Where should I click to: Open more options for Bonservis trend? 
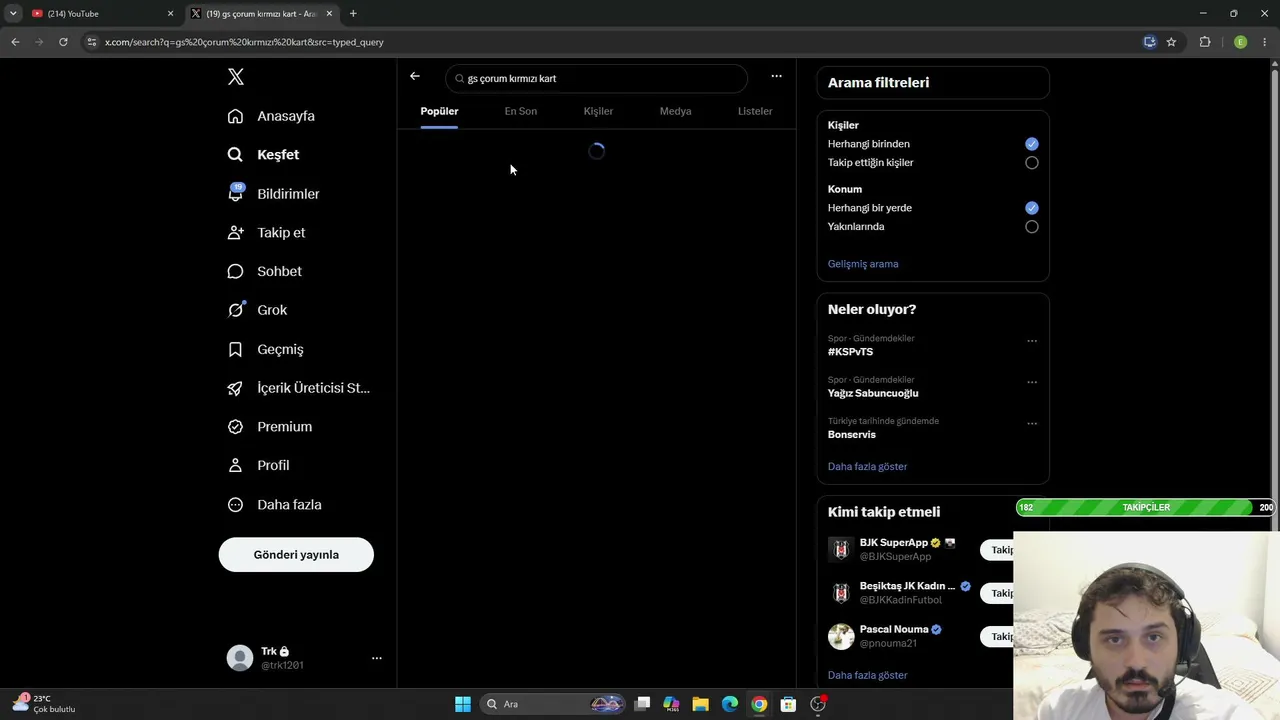1032,423
